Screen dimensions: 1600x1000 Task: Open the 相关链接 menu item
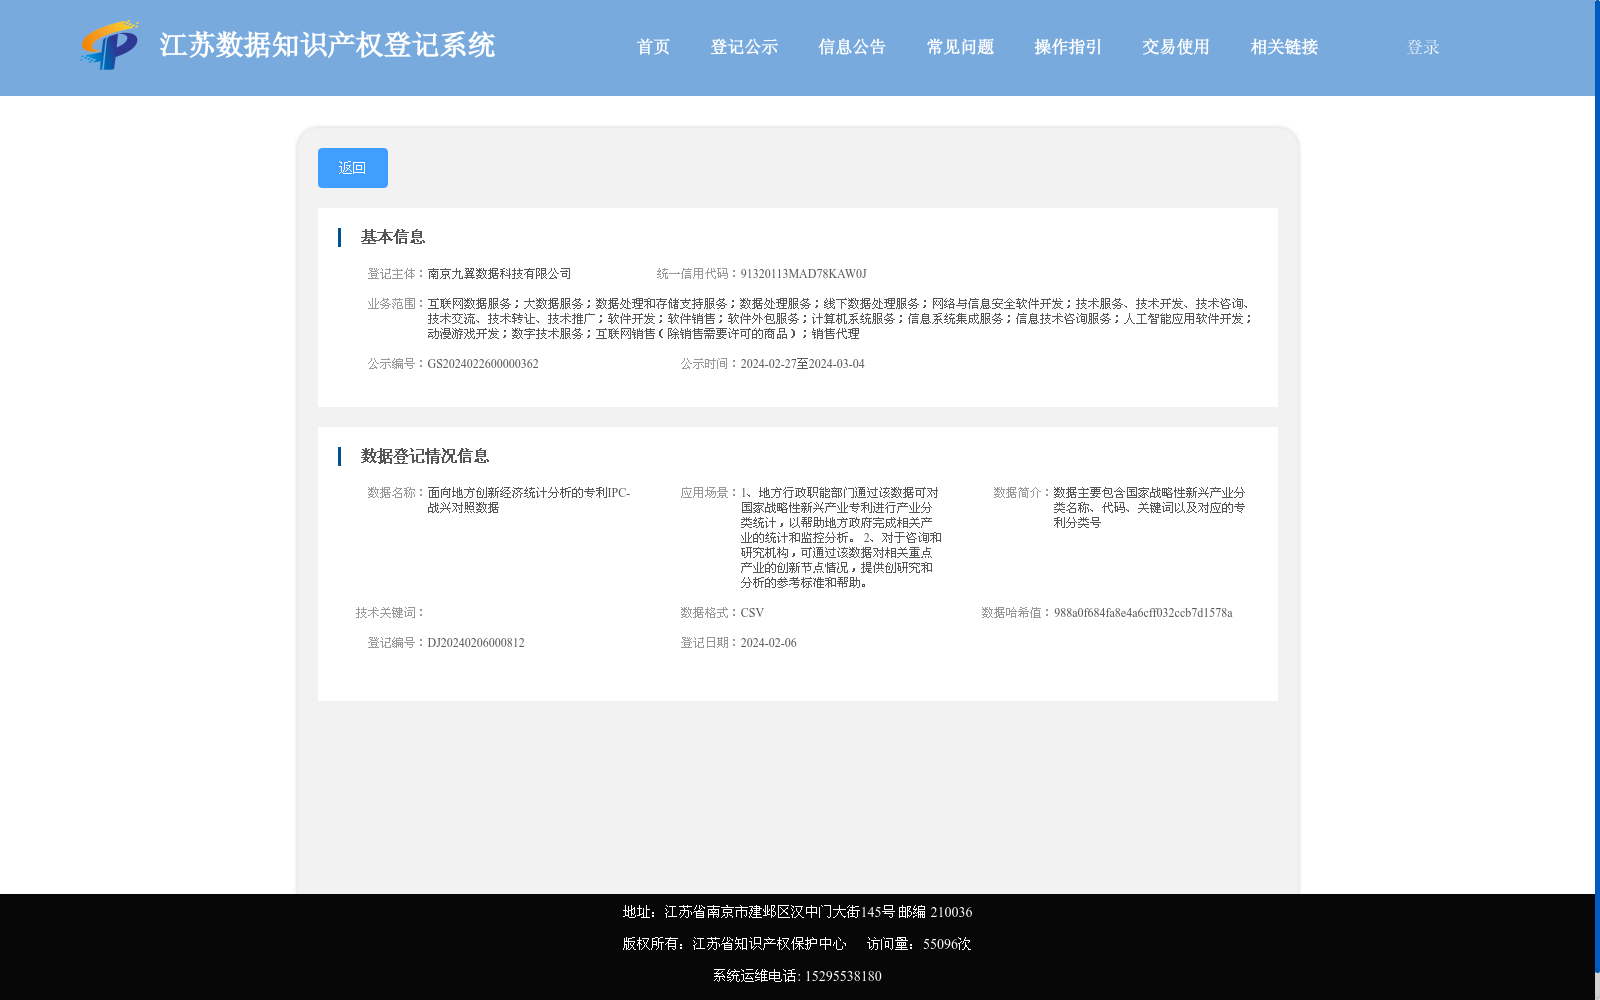1284,47
